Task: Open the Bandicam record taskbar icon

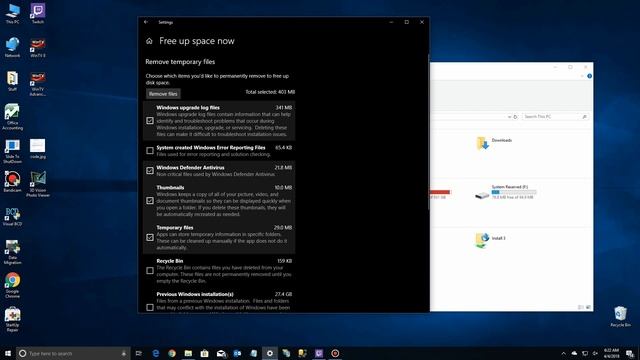Action: 335,353
